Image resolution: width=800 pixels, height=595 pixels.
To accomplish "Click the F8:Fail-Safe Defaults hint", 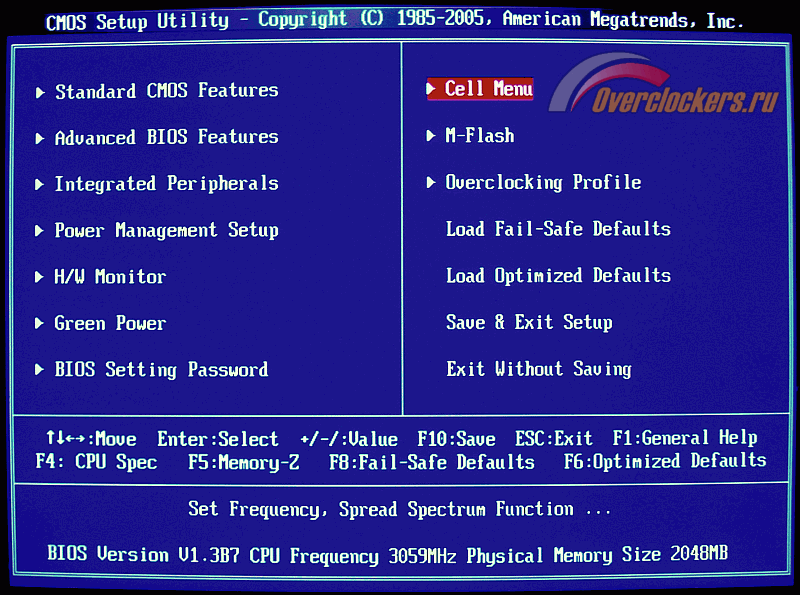I will click(x=432, y=462).
